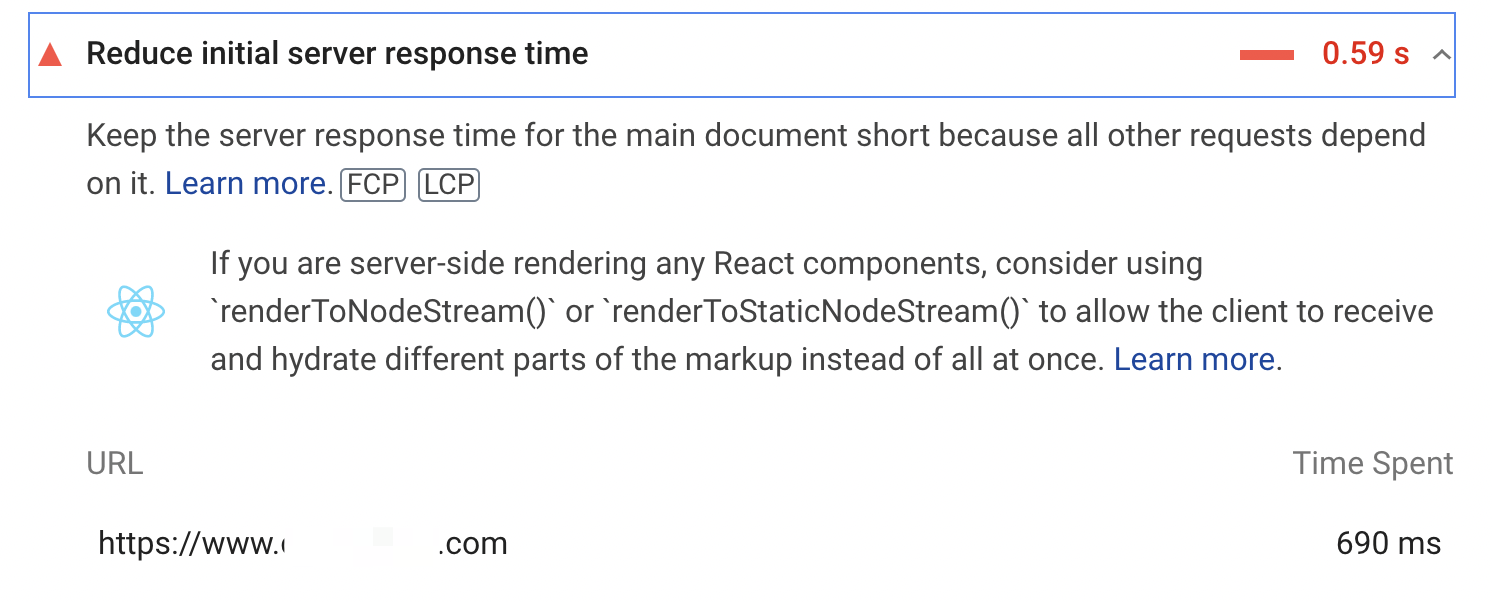1492x602 pixels.
Task: Open the https://www main document URL
Action: 302,544
